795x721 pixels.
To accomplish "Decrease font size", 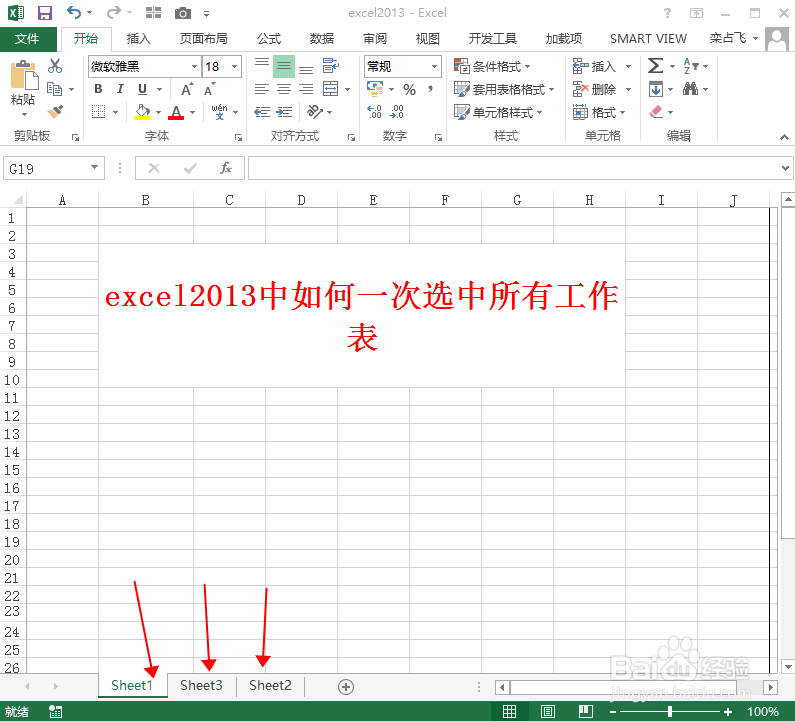I will [209, 89].
